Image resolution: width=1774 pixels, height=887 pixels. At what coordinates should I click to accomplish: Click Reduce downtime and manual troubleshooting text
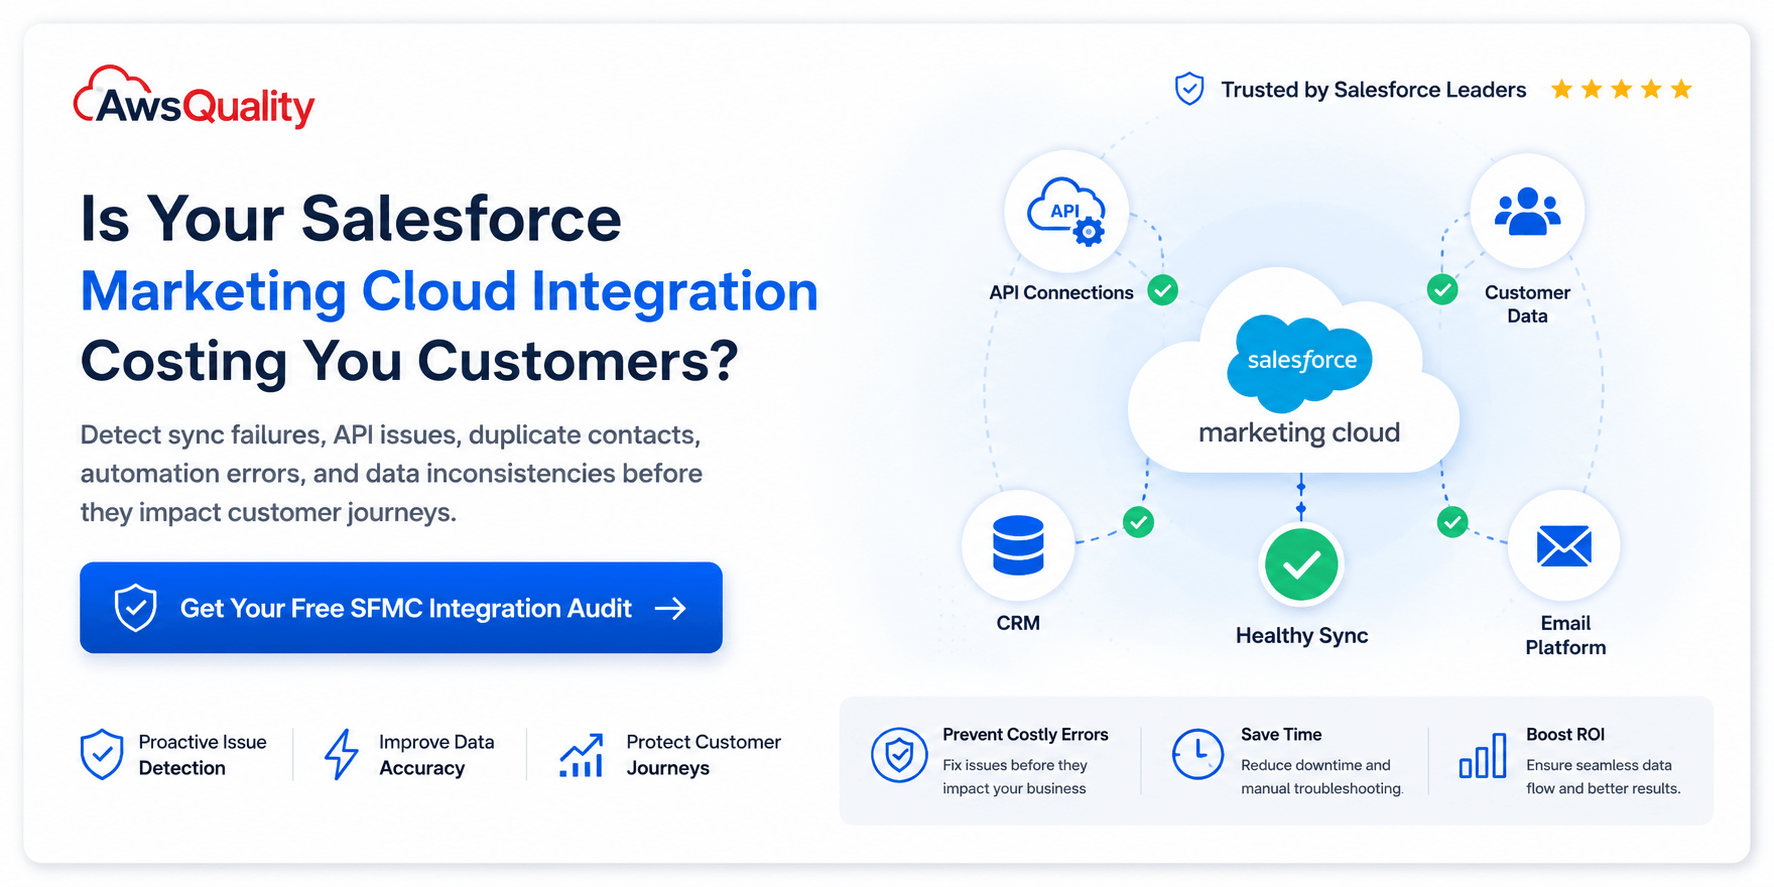click(1322, 777)
